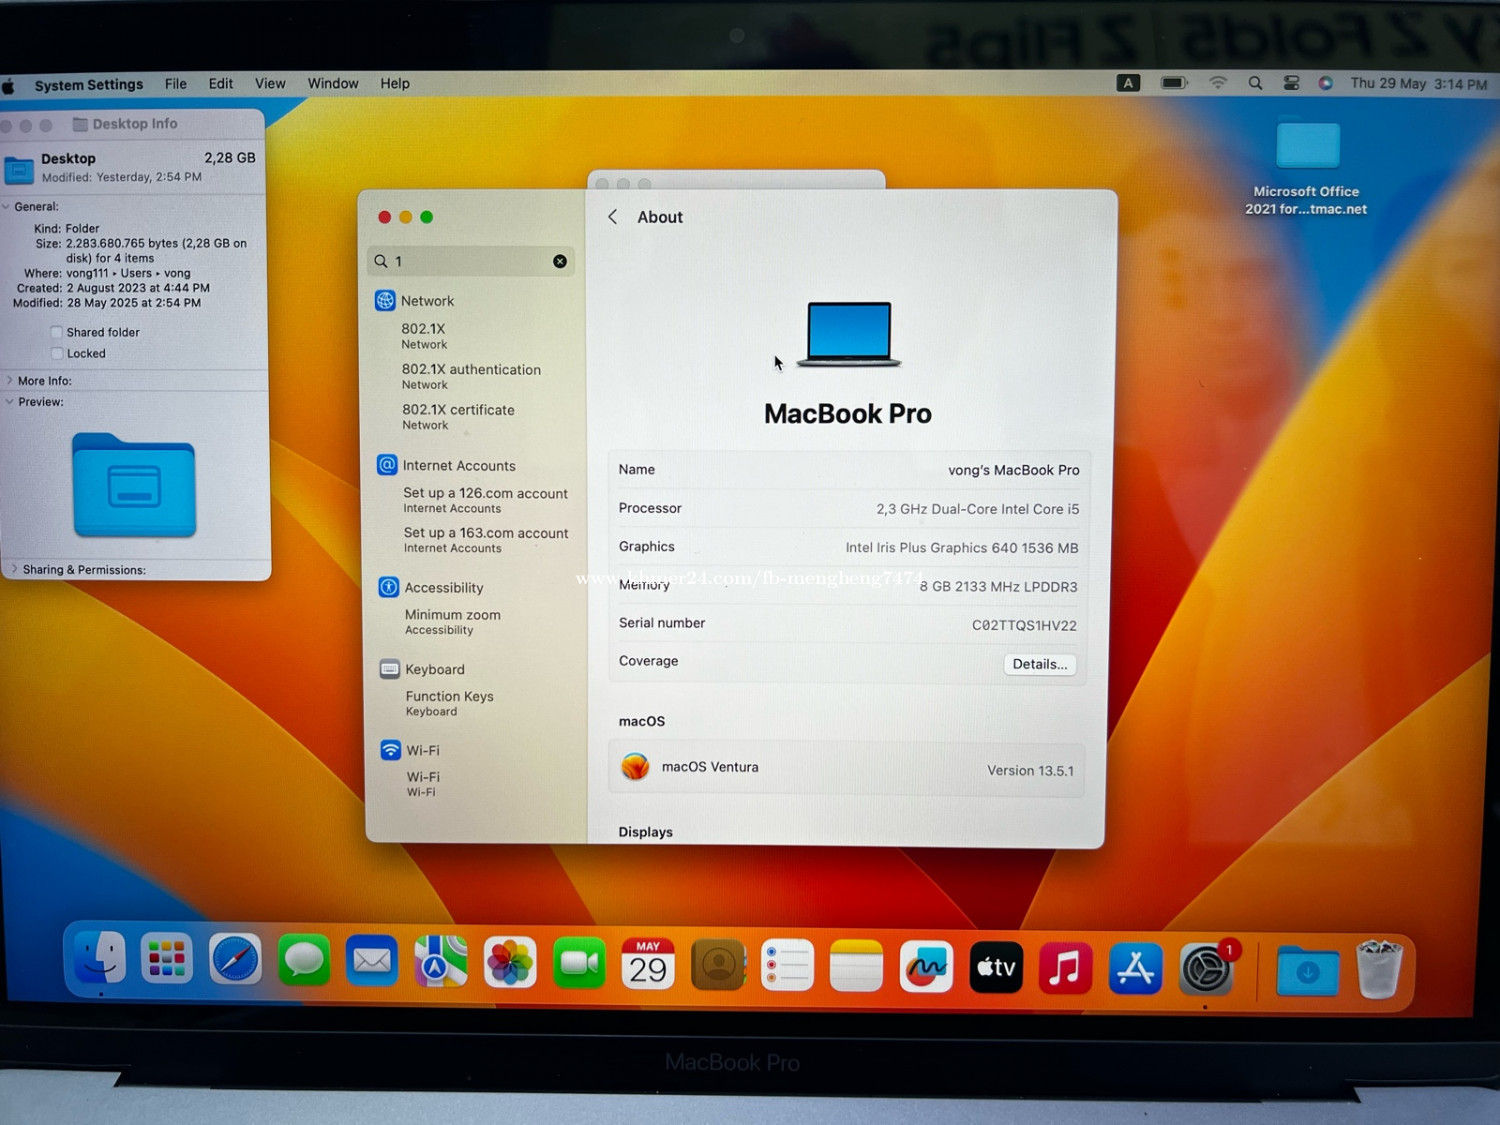Open Calendar showing May 29
The width and height of the screenshot is (1500, 1125).
tap(648, 965)
